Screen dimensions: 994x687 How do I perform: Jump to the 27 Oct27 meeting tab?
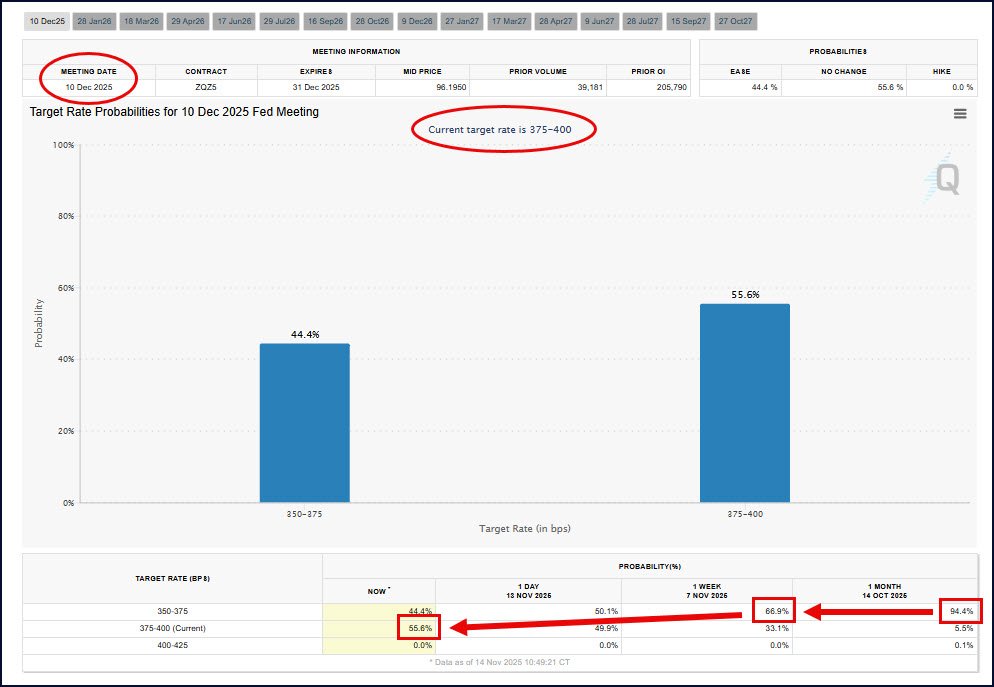tap(735, 21)
